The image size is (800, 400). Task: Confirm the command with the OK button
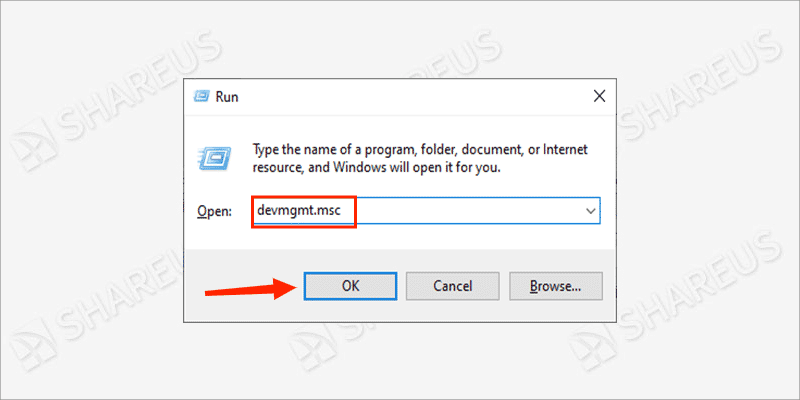point(350,286)
